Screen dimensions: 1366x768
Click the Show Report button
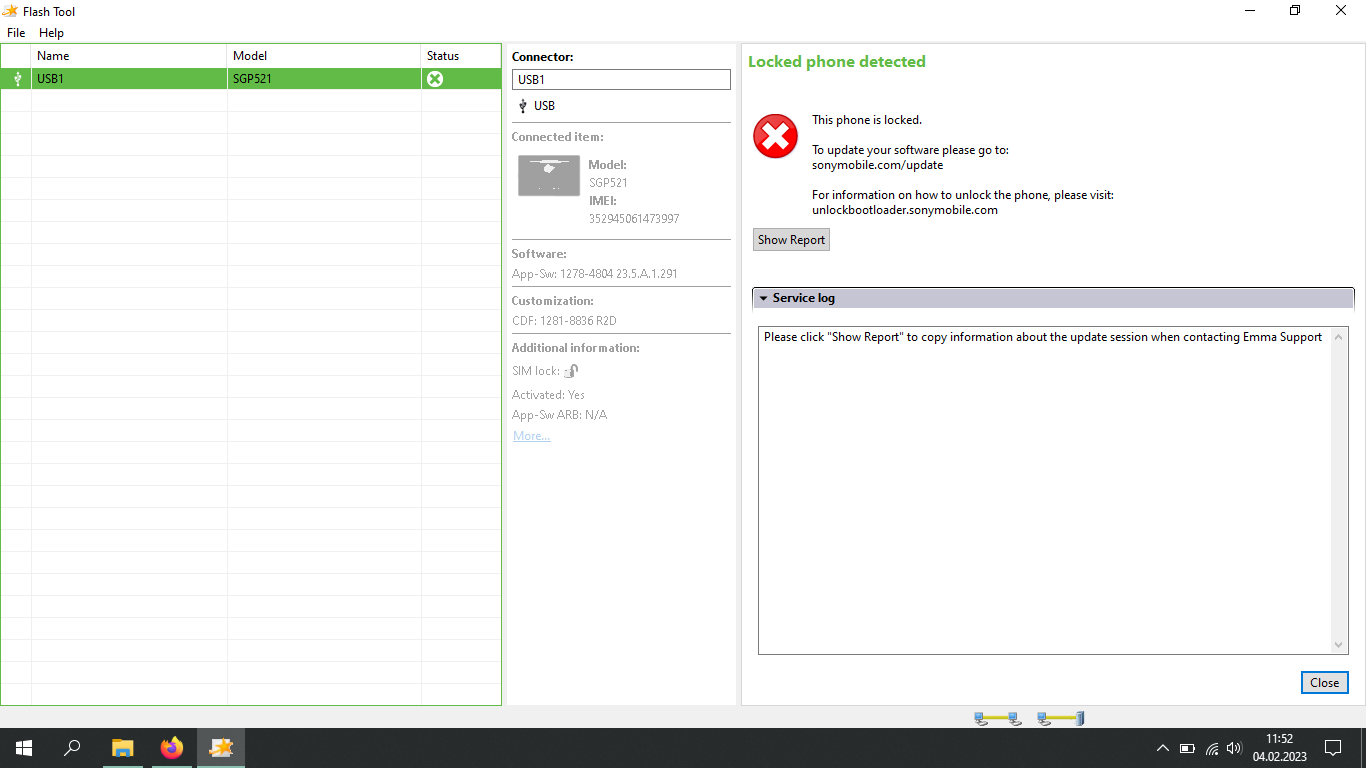(x=791, y=240)
